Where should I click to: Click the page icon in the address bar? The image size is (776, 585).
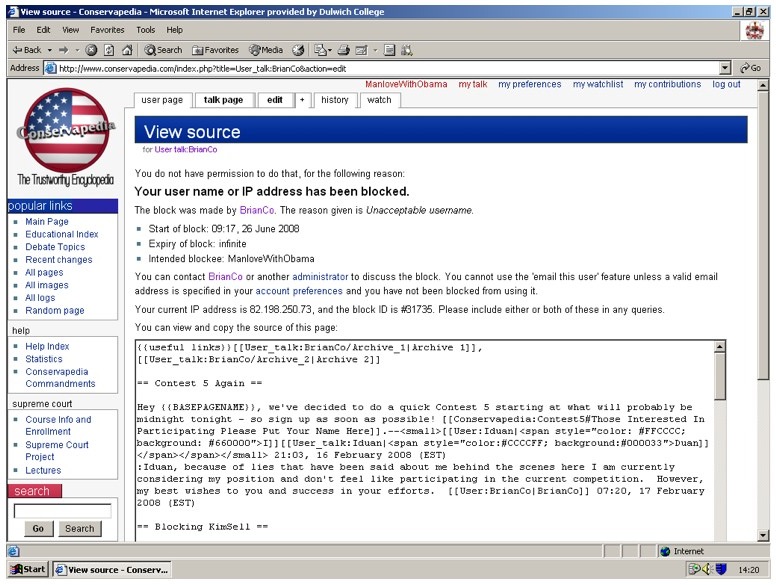50,68
